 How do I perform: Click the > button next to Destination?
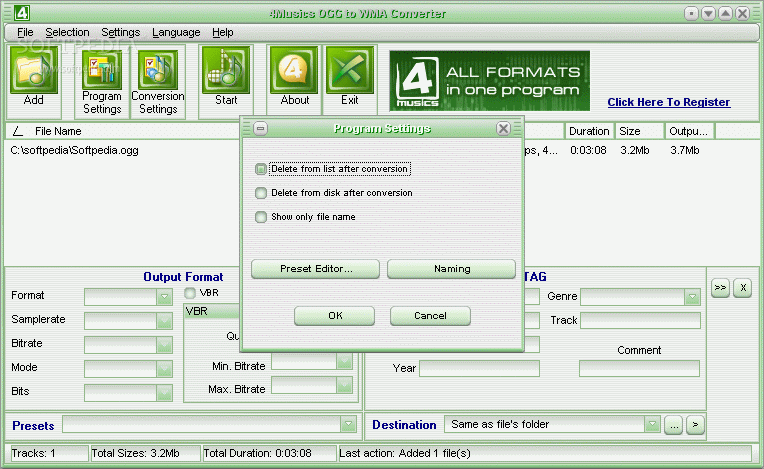(x=695, y=425)
